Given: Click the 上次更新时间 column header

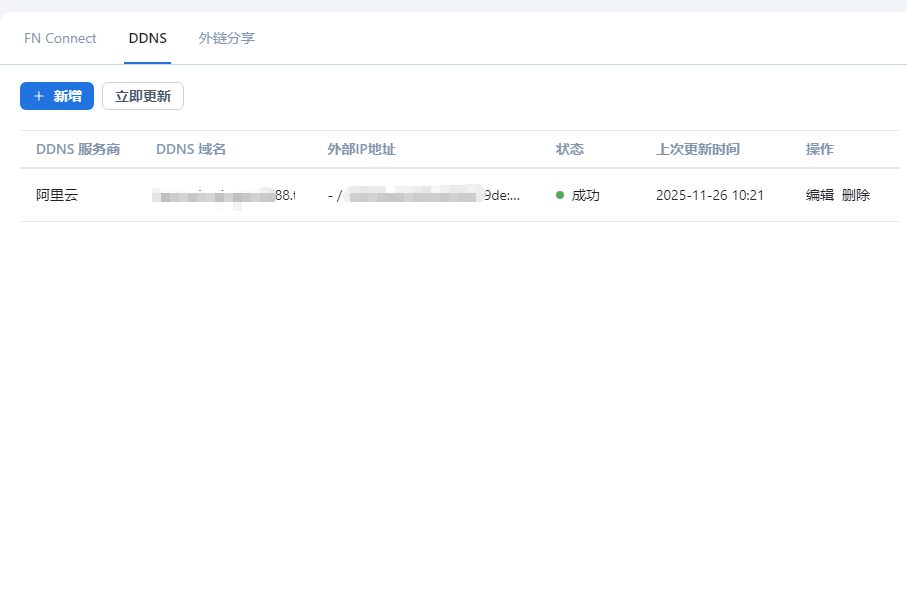Looking at the screenshot, I should [x=698, y=149].
